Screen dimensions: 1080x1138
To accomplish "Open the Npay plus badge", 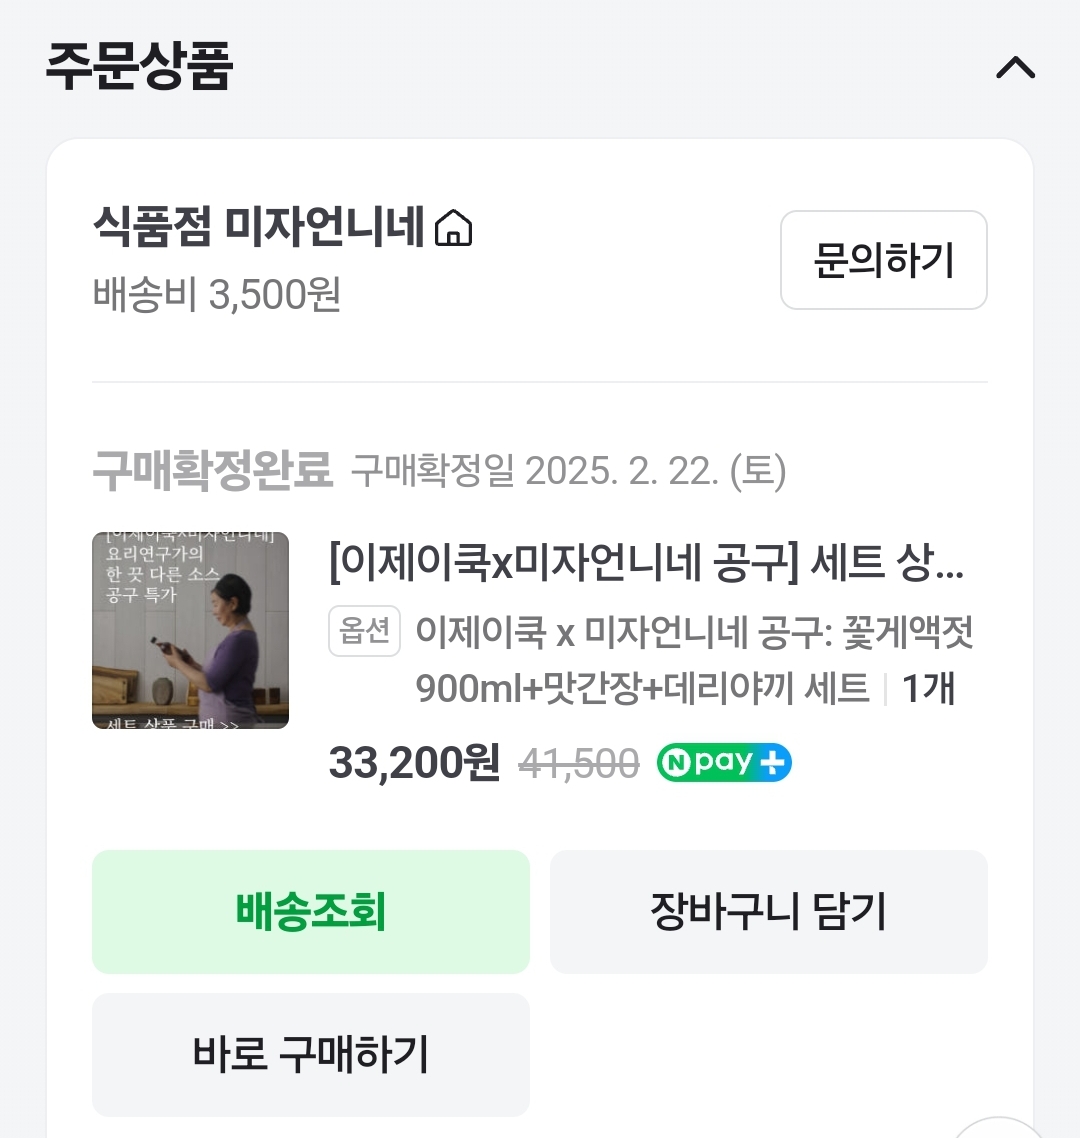I will [724, 764].
